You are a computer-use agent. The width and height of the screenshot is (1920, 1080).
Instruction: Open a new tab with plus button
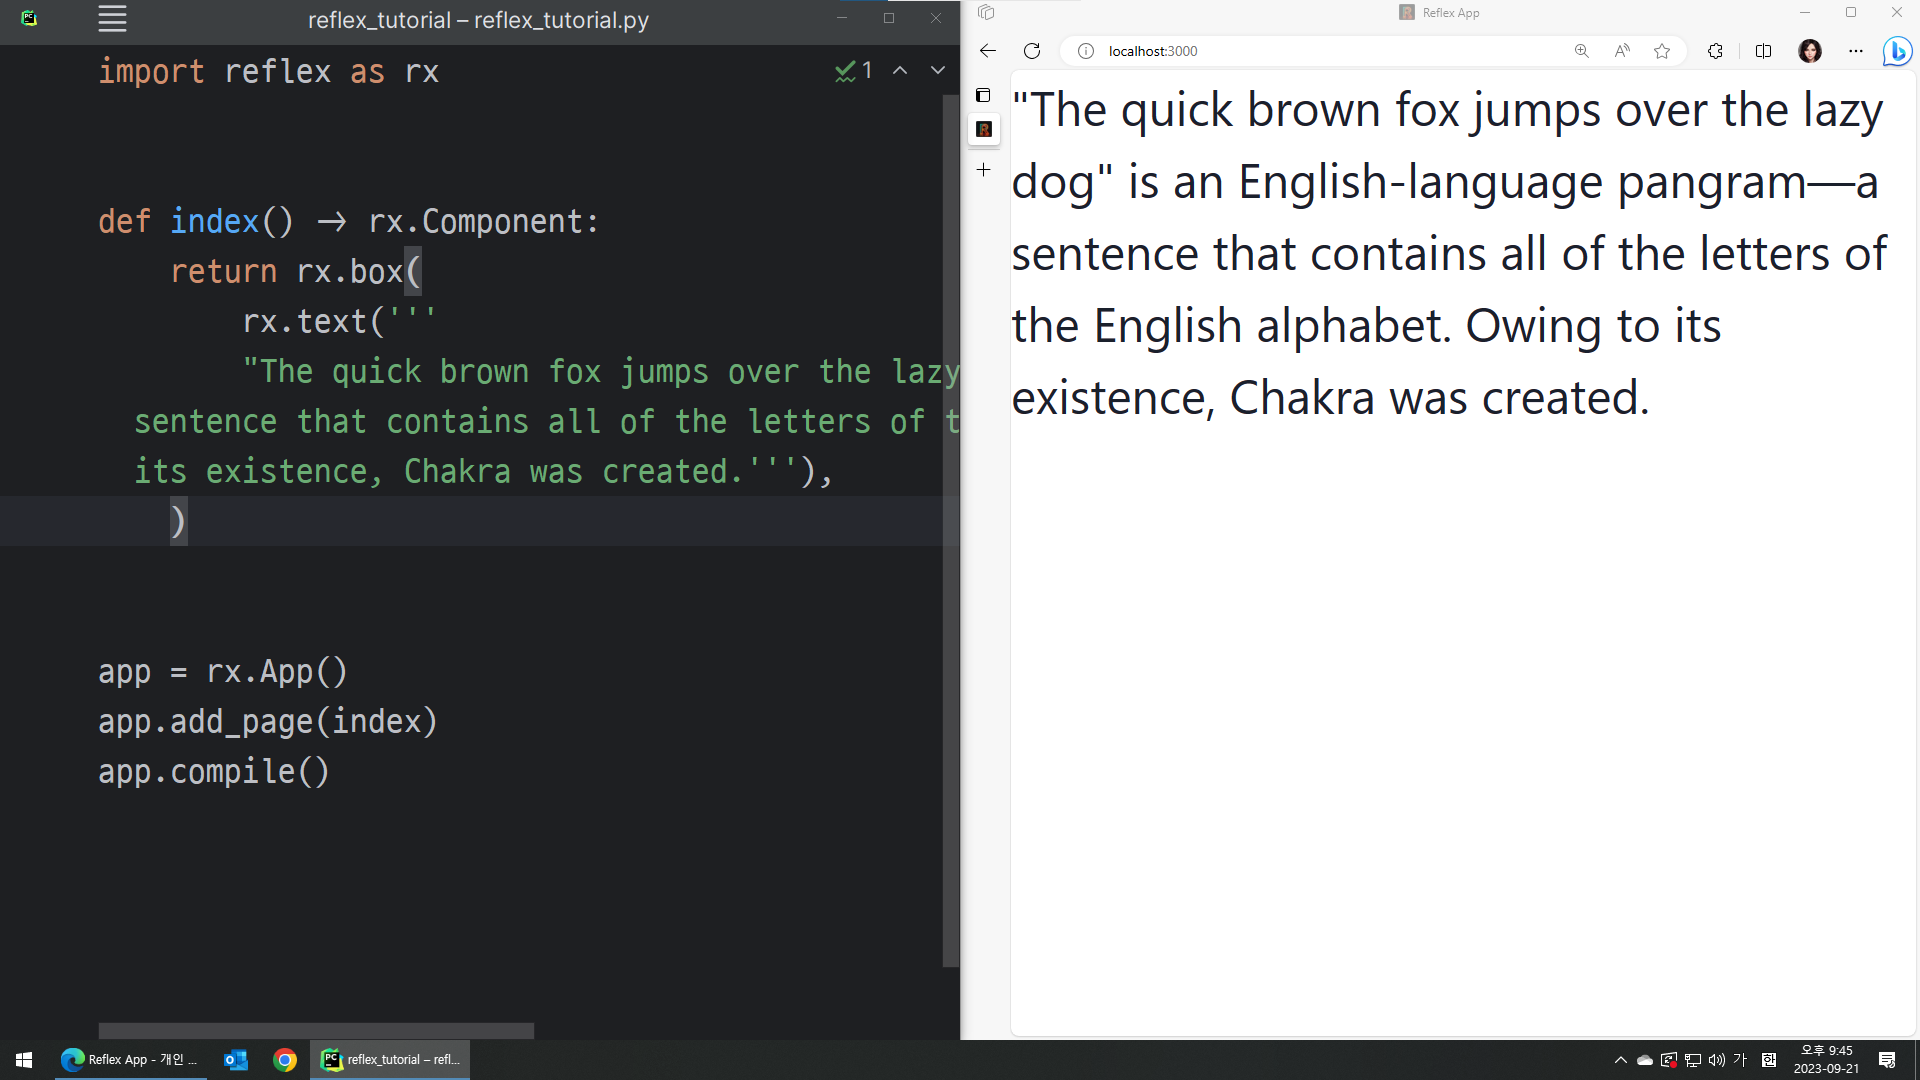[984, 170]
